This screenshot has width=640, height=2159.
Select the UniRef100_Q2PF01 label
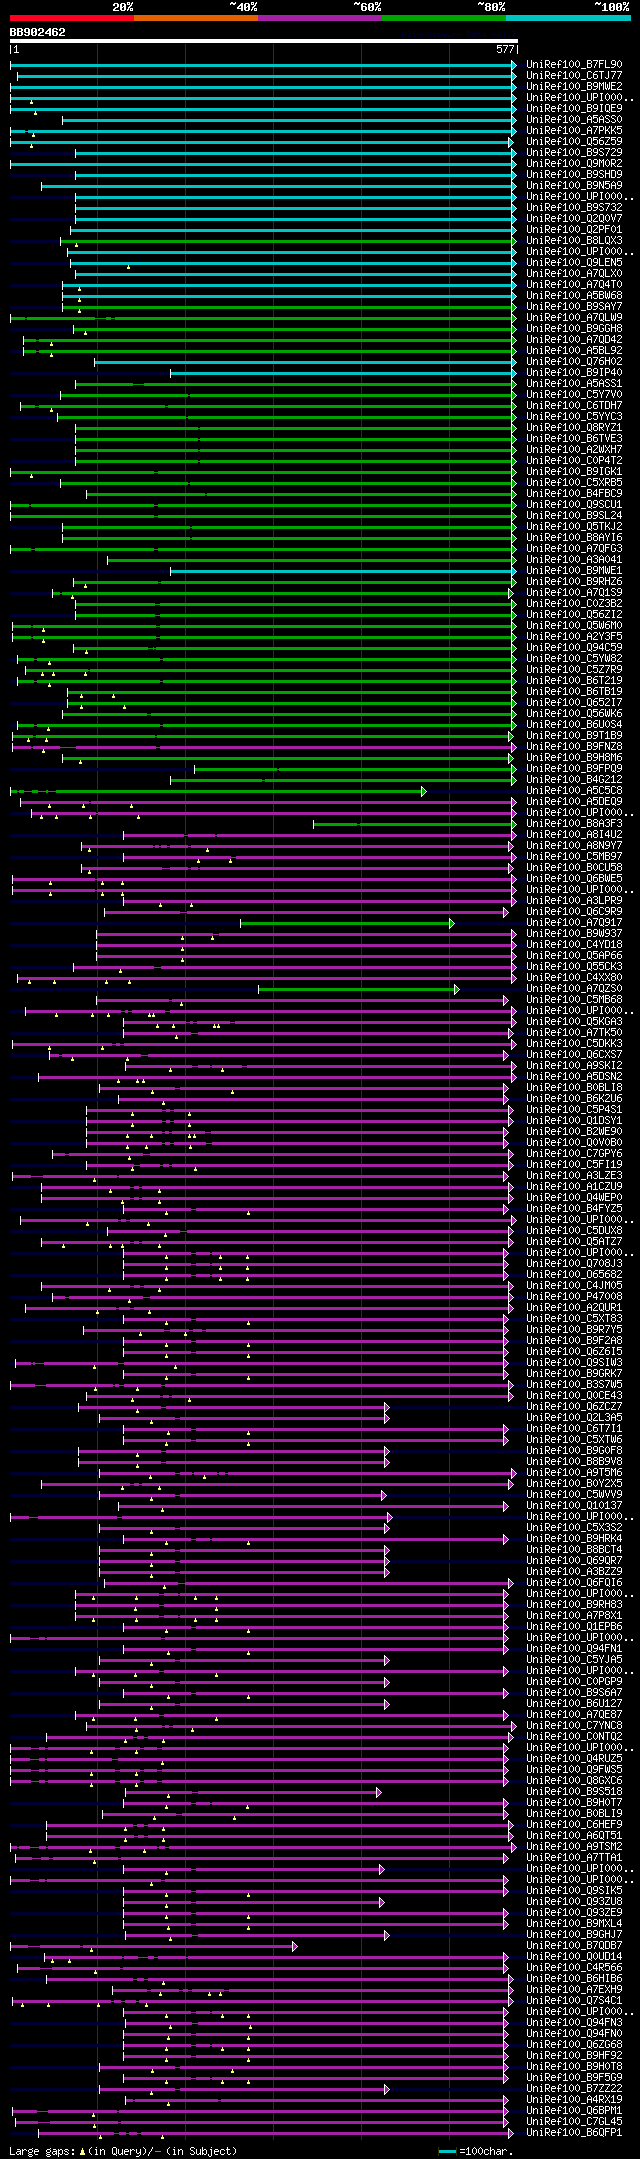pos(574,229)
